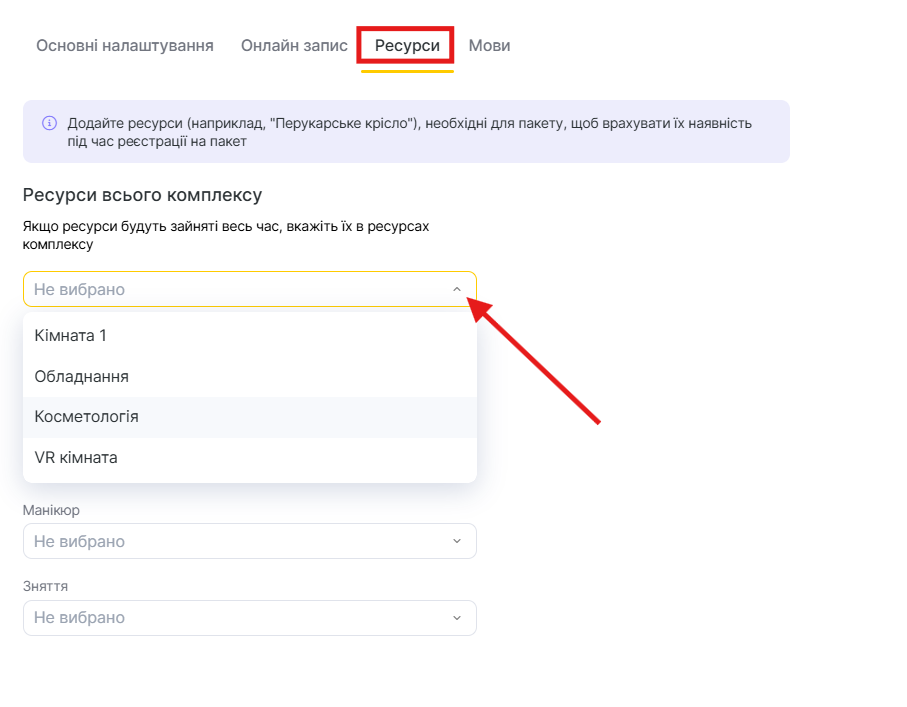Click the Манікюр field label

[51, 510]
